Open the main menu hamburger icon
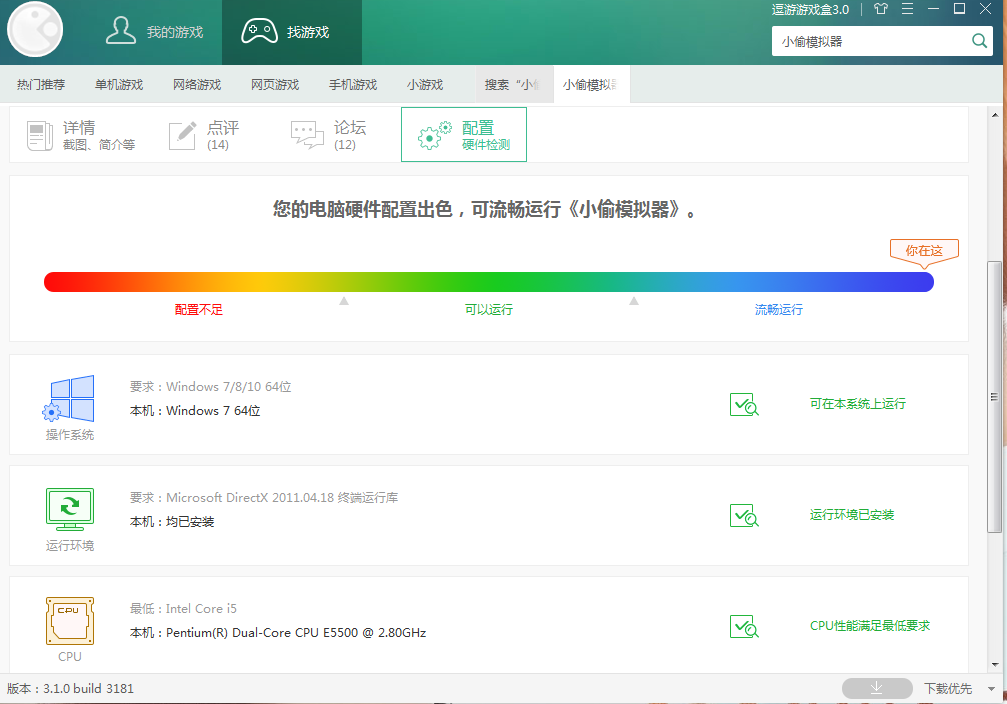1007x704 pixels. click(907, 9)
